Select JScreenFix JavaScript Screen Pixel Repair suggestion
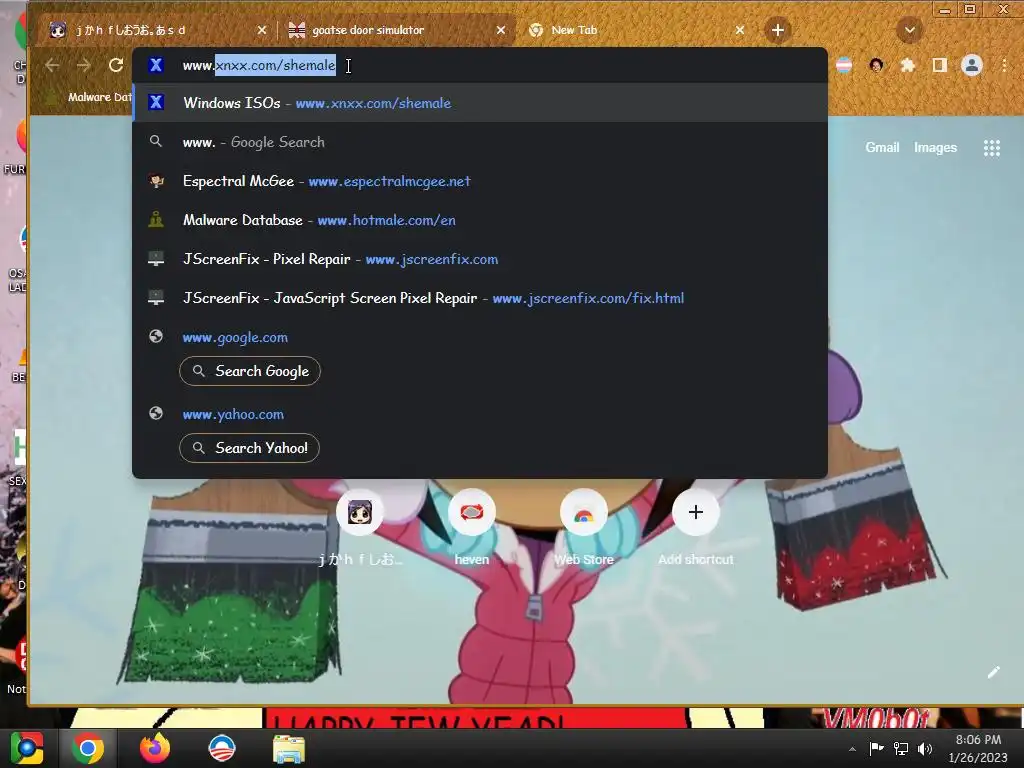The height and width of the screenshot is (768, 1024). [x=480, y=298]
